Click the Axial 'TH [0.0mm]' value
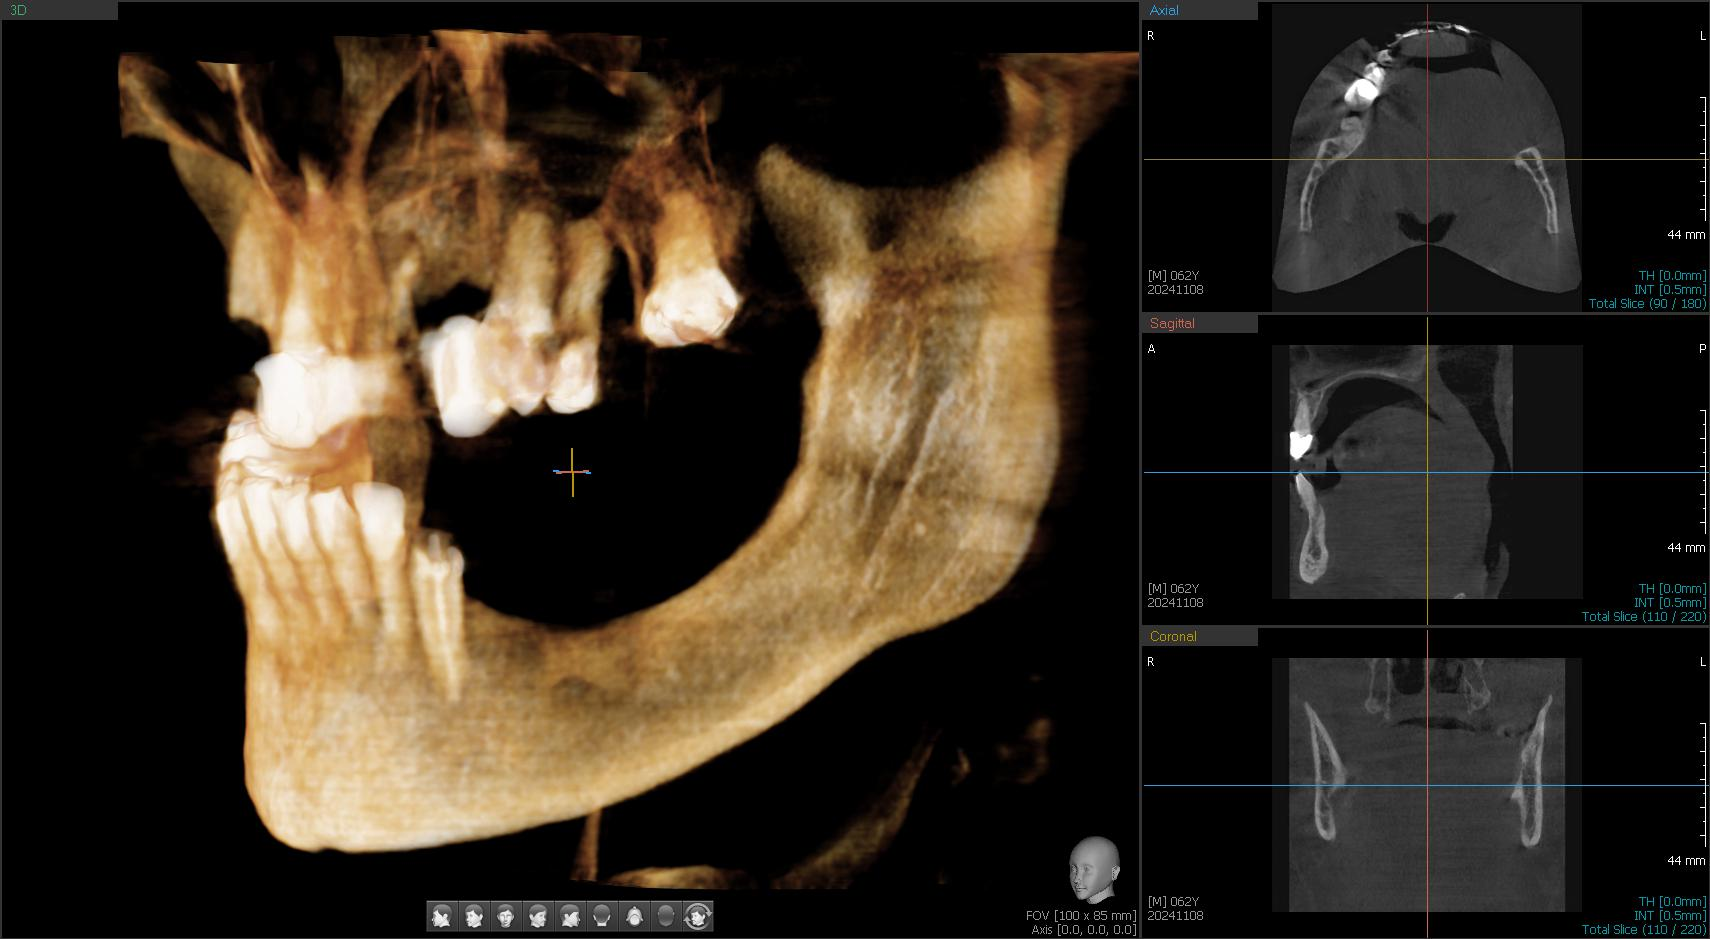The height and width of the screenshot is (939, 1710). pos(1672,276)
